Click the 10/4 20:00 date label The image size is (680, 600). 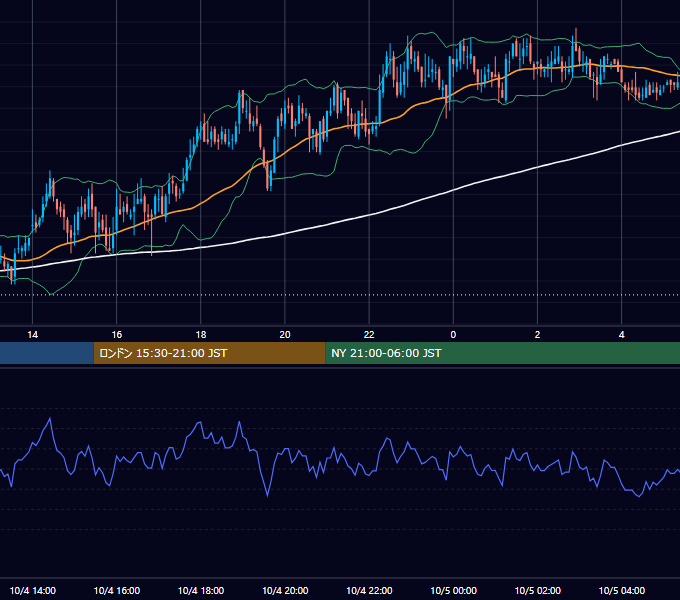(x=285, y=590)
